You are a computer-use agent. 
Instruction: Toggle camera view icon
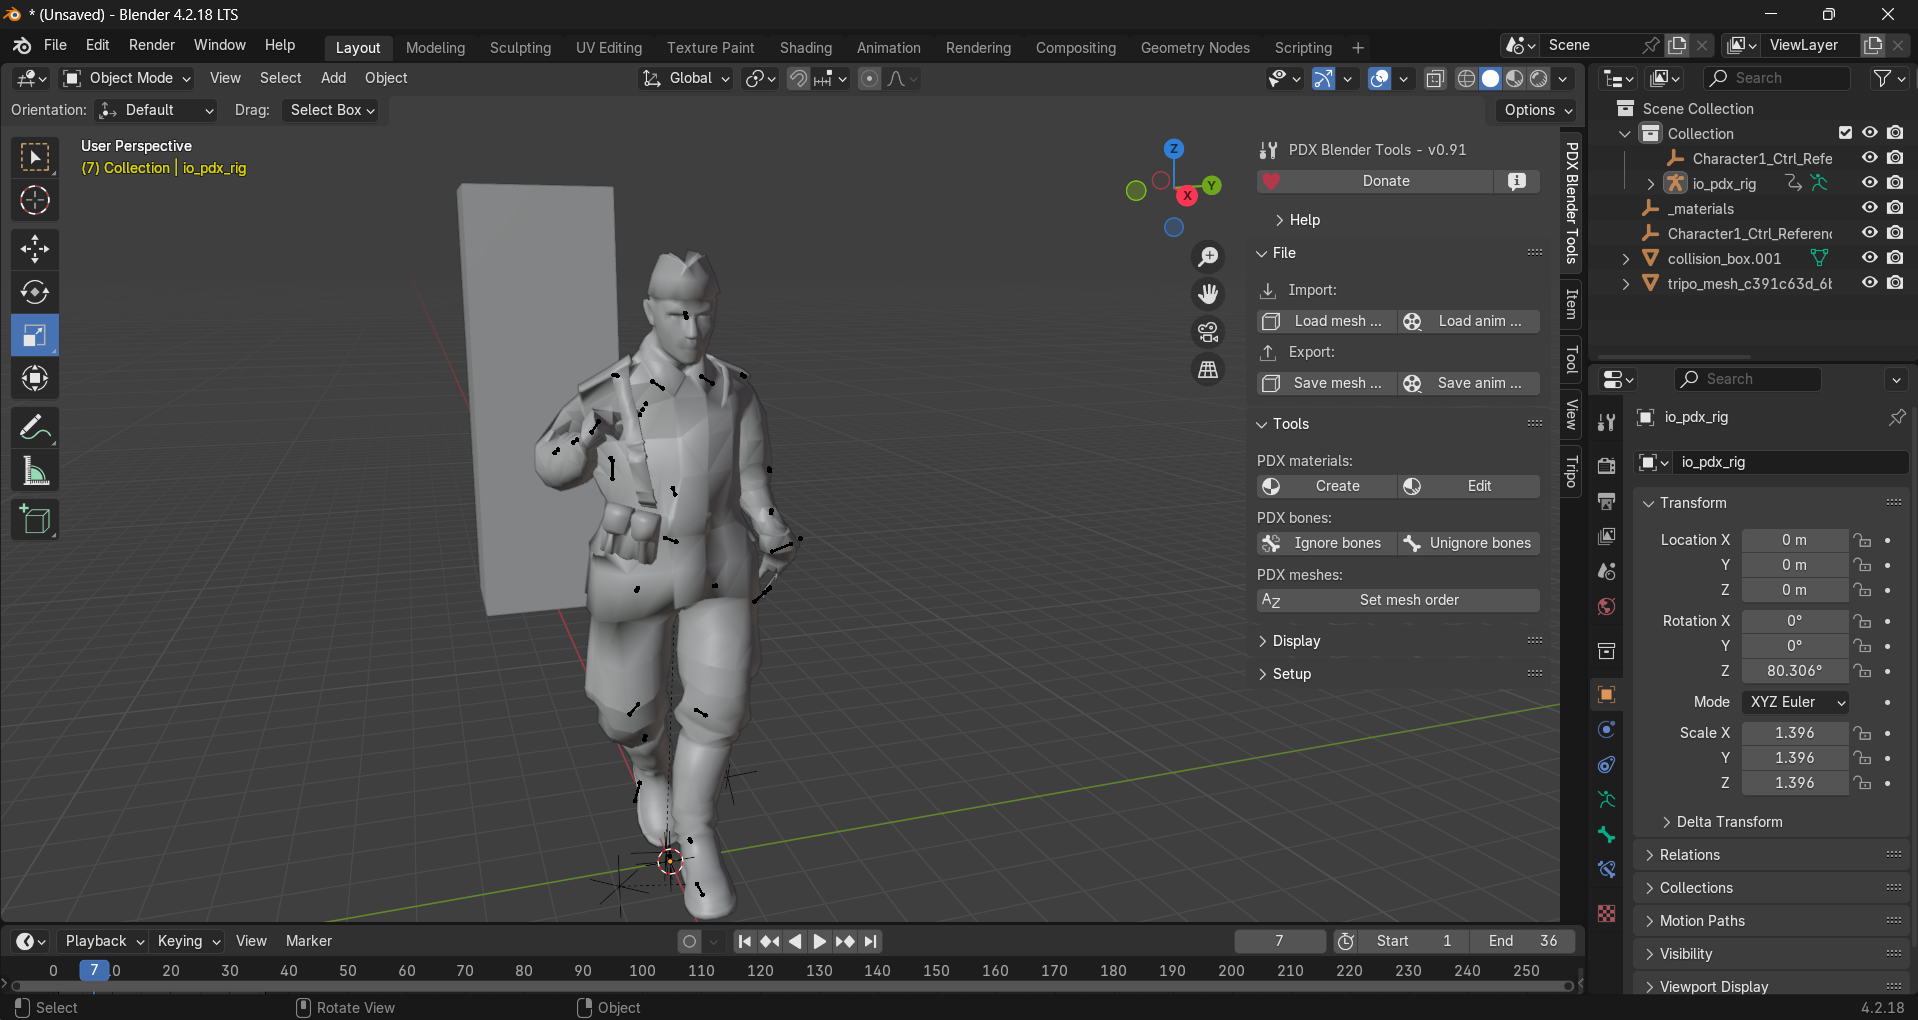(1208, 332)
